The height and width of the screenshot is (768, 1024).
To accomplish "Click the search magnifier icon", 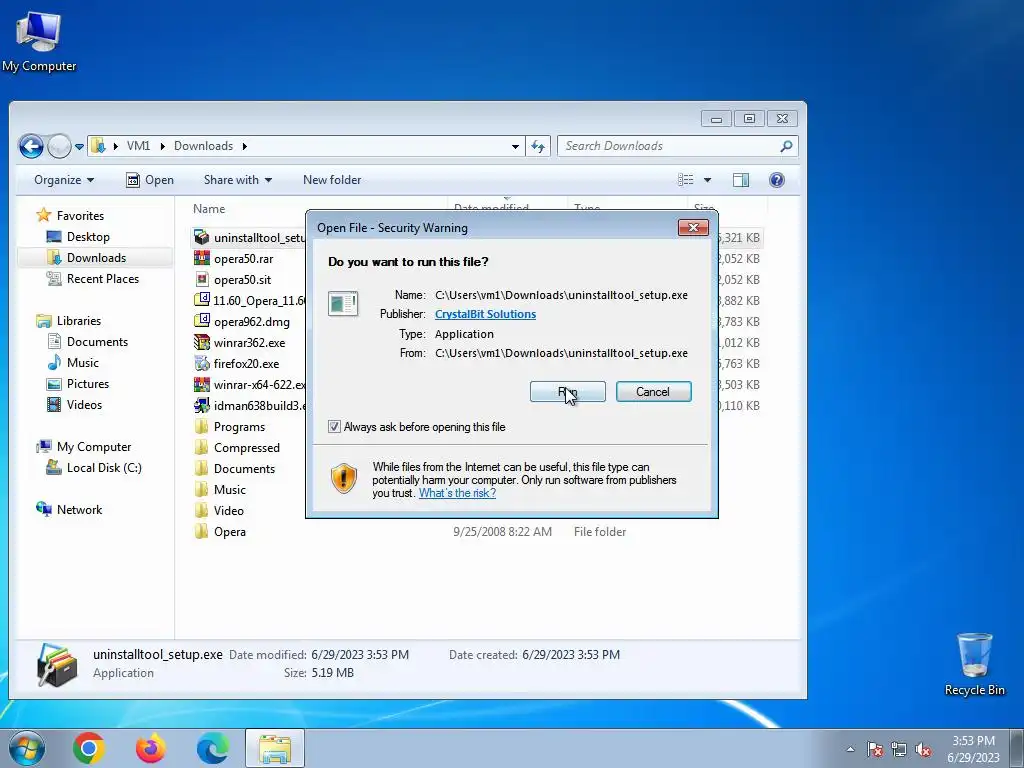I will pos(786,146).
